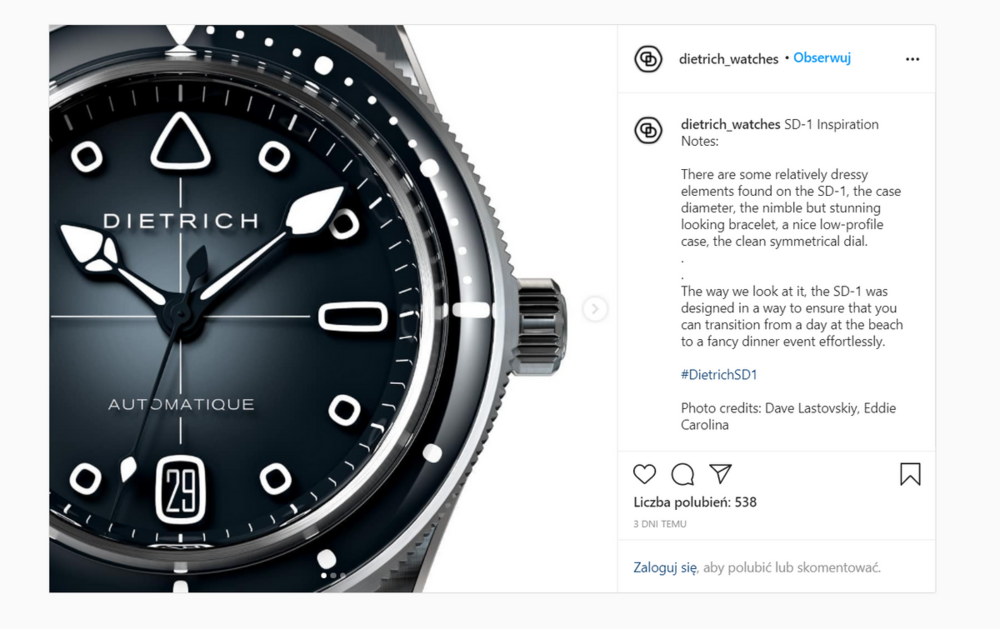Image resolution: width=1000 pixels, height=629 pixels.
Task: Click Zaloguj się login link
Action: [665, 567]
